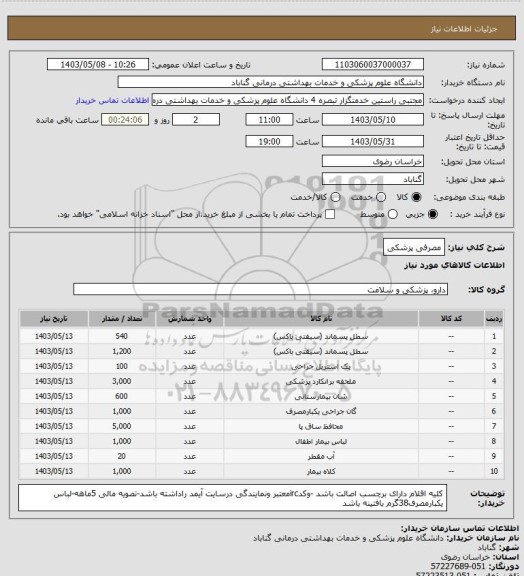Screen dimensions: 524x576
Task: Click the remaining time field 00:24:06
Action: (x=125, y=120)
